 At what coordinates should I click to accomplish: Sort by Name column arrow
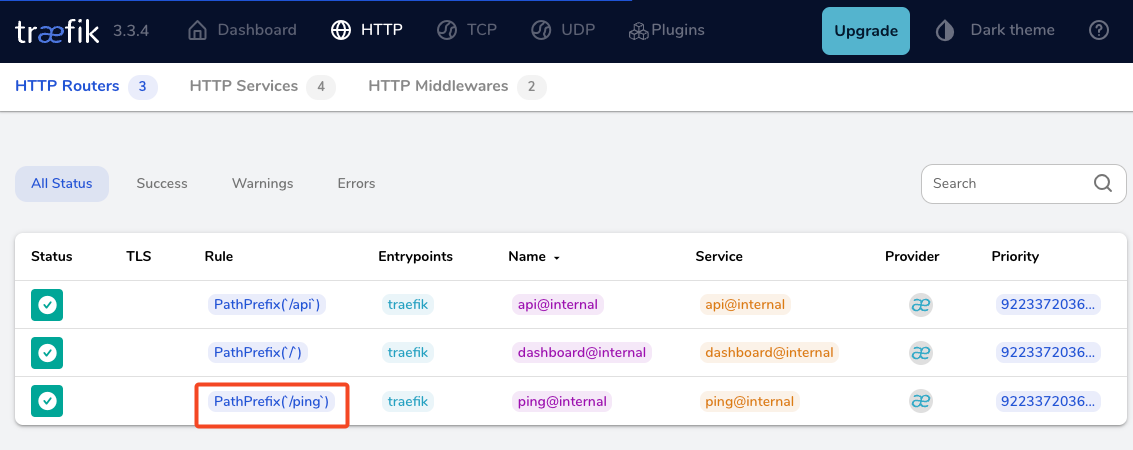coord(556,258)
